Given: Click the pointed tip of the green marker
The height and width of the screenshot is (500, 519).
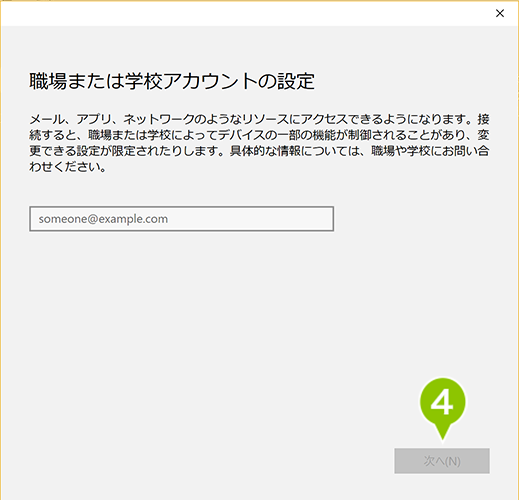Looking at the screenshot, I should point(443,437).
